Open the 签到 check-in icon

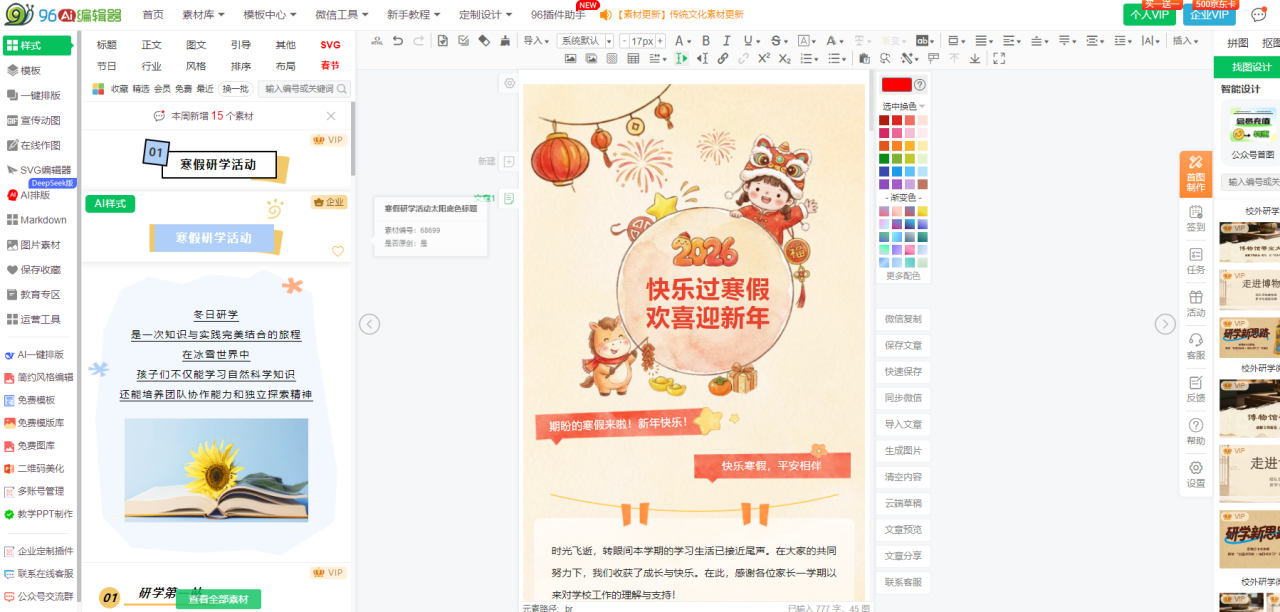[x=1195, y=217]
